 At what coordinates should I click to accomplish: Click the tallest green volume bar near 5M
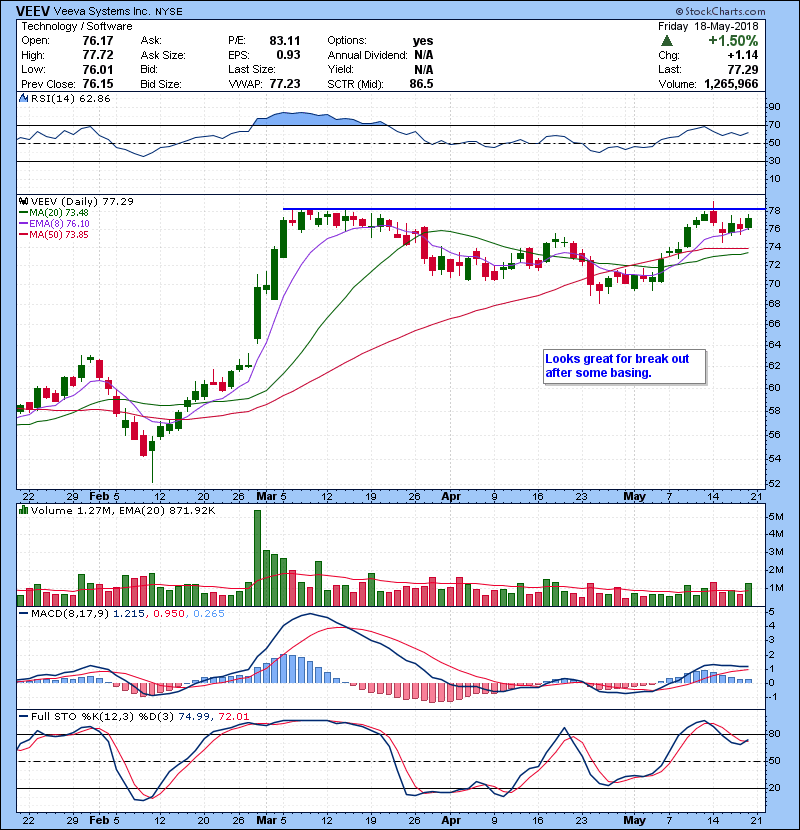click(x=257, y=558)
